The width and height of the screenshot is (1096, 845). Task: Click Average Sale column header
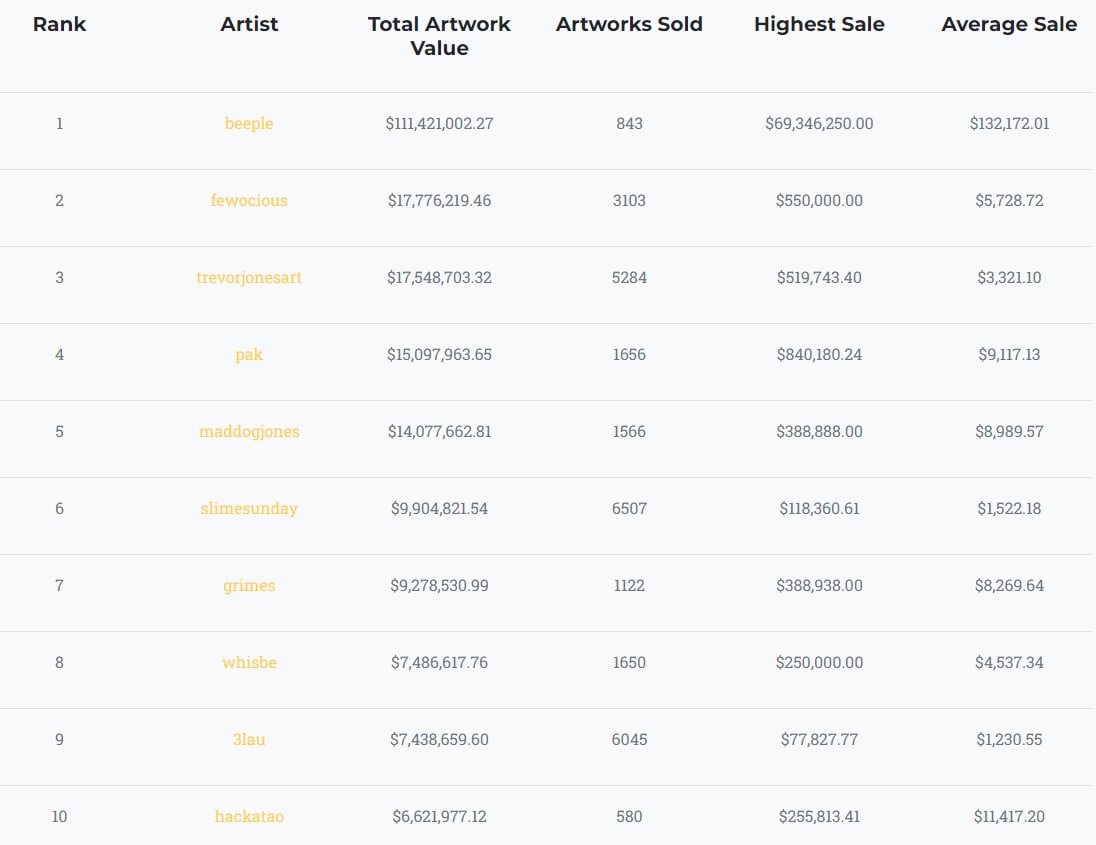click(x=1009, y=24)
